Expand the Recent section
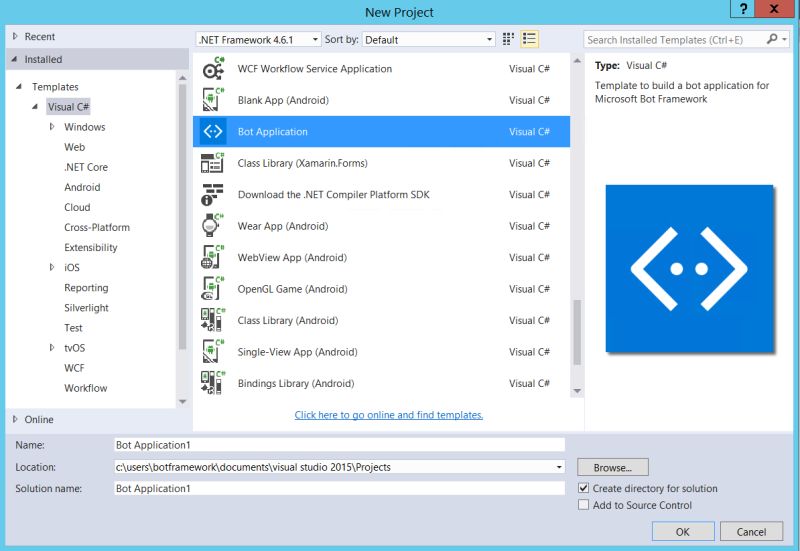 click(x=15, y=36)
